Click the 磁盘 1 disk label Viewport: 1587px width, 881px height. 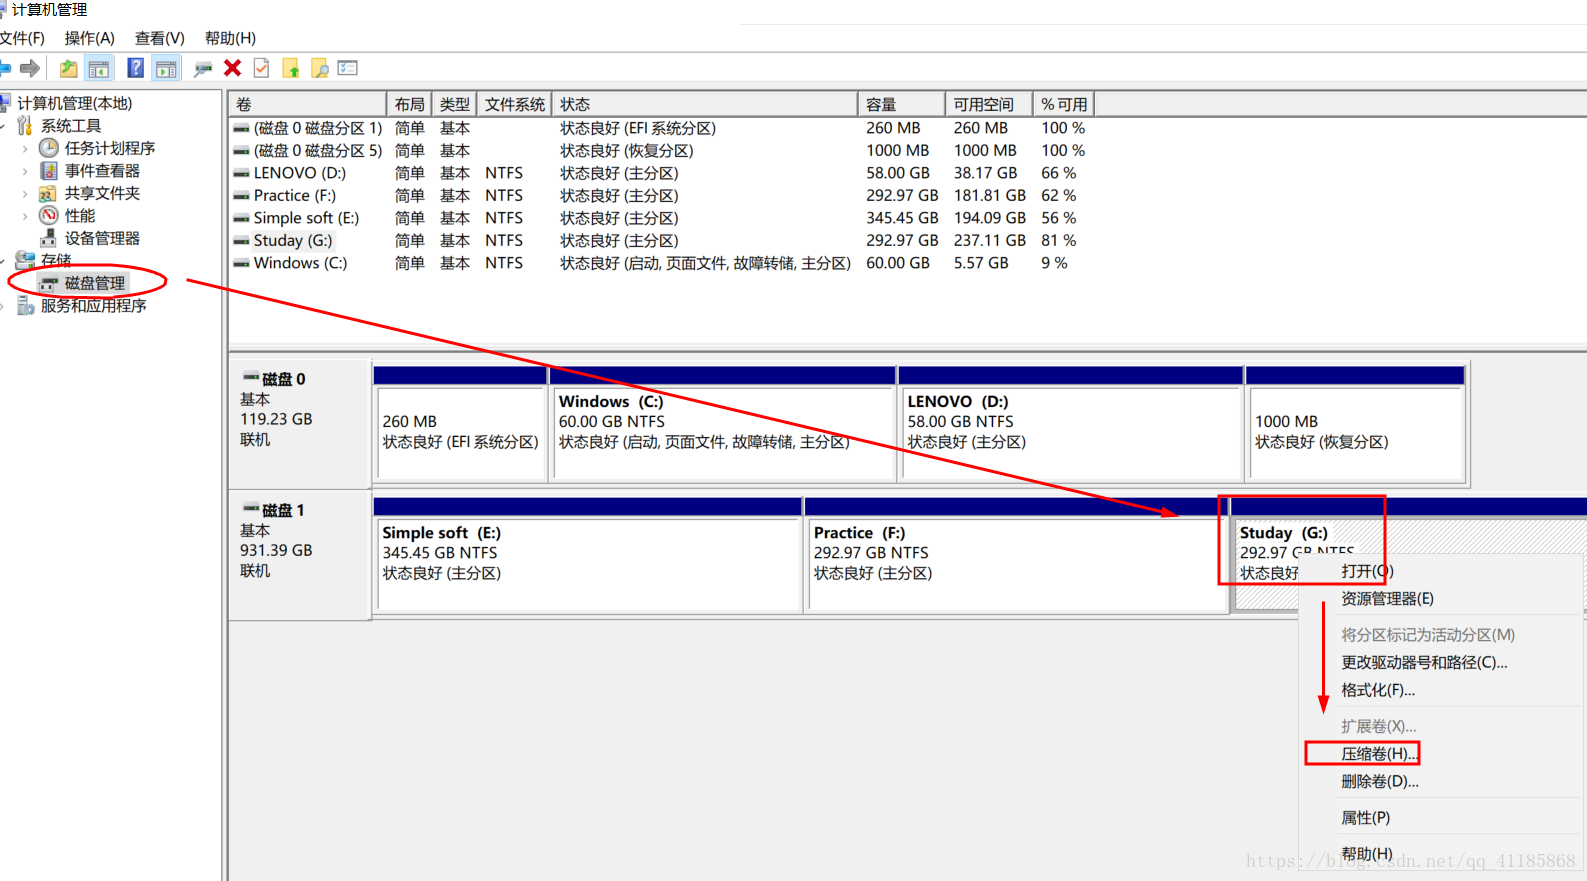(x=283, y=511)
